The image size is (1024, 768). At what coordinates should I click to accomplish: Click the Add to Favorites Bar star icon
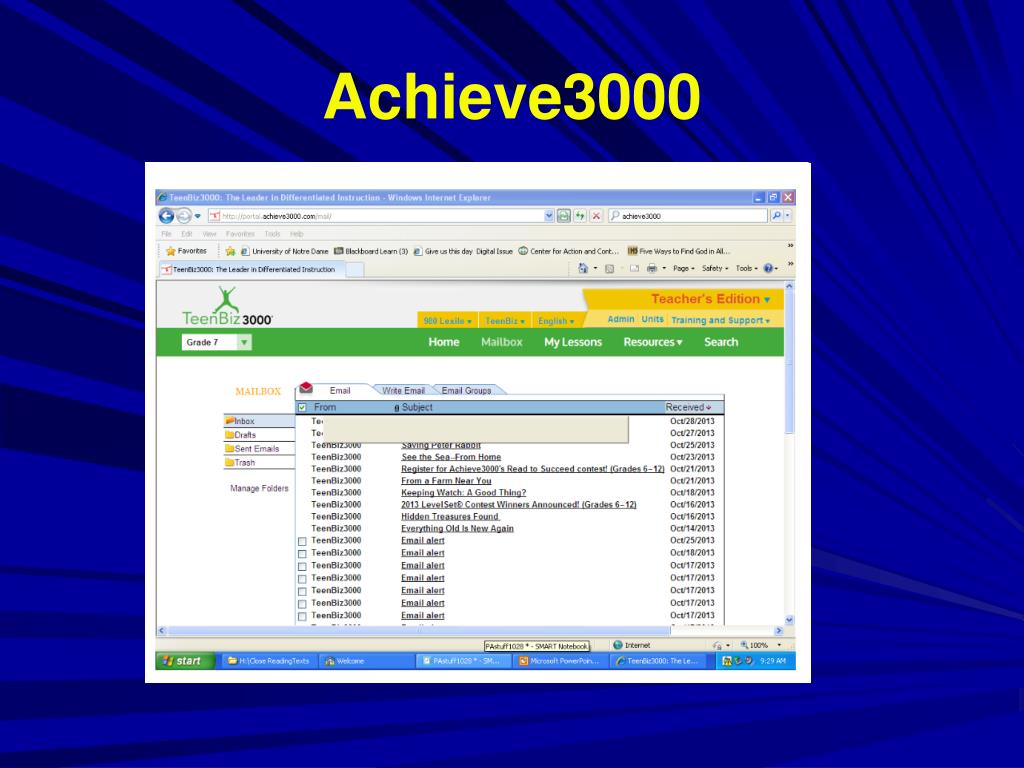(230, 251)
